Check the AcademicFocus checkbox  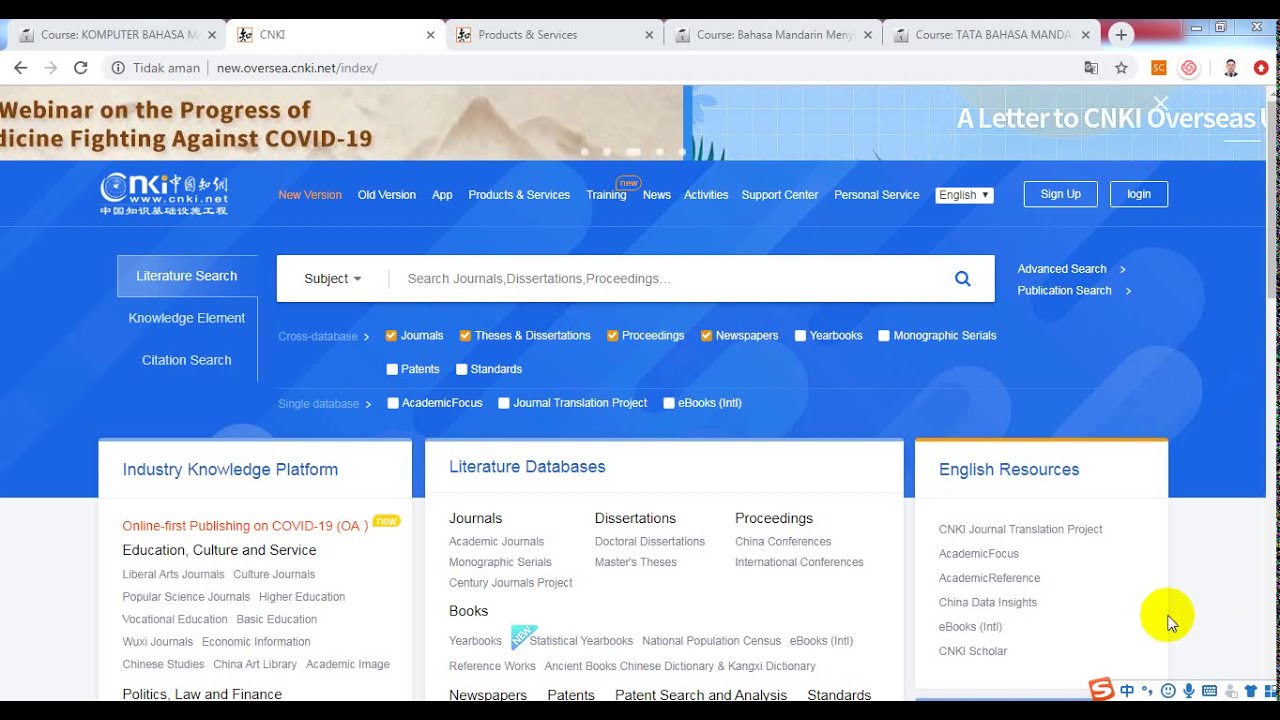pos(393,403)
